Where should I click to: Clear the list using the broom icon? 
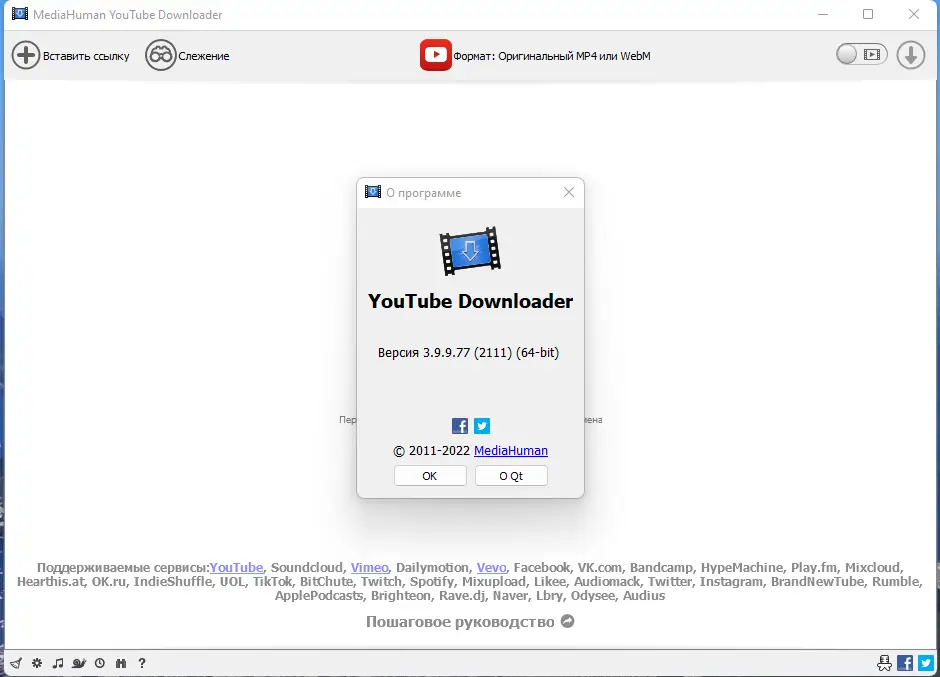pyautogui.click(x=15, y=663)
